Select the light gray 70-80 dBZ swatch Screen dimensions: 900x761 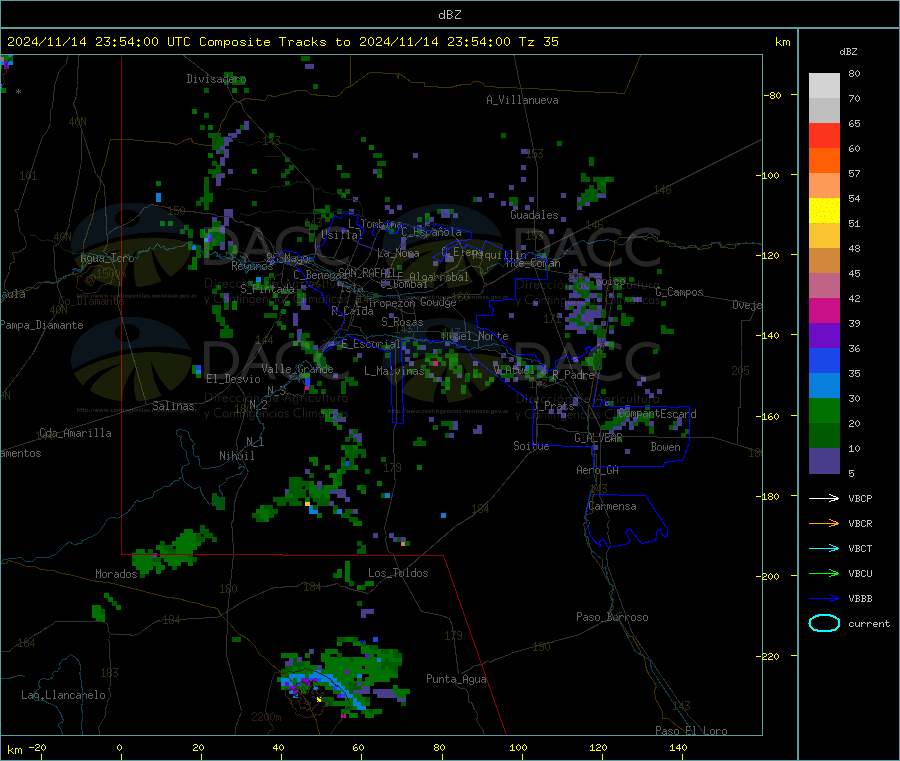point(824,86)
